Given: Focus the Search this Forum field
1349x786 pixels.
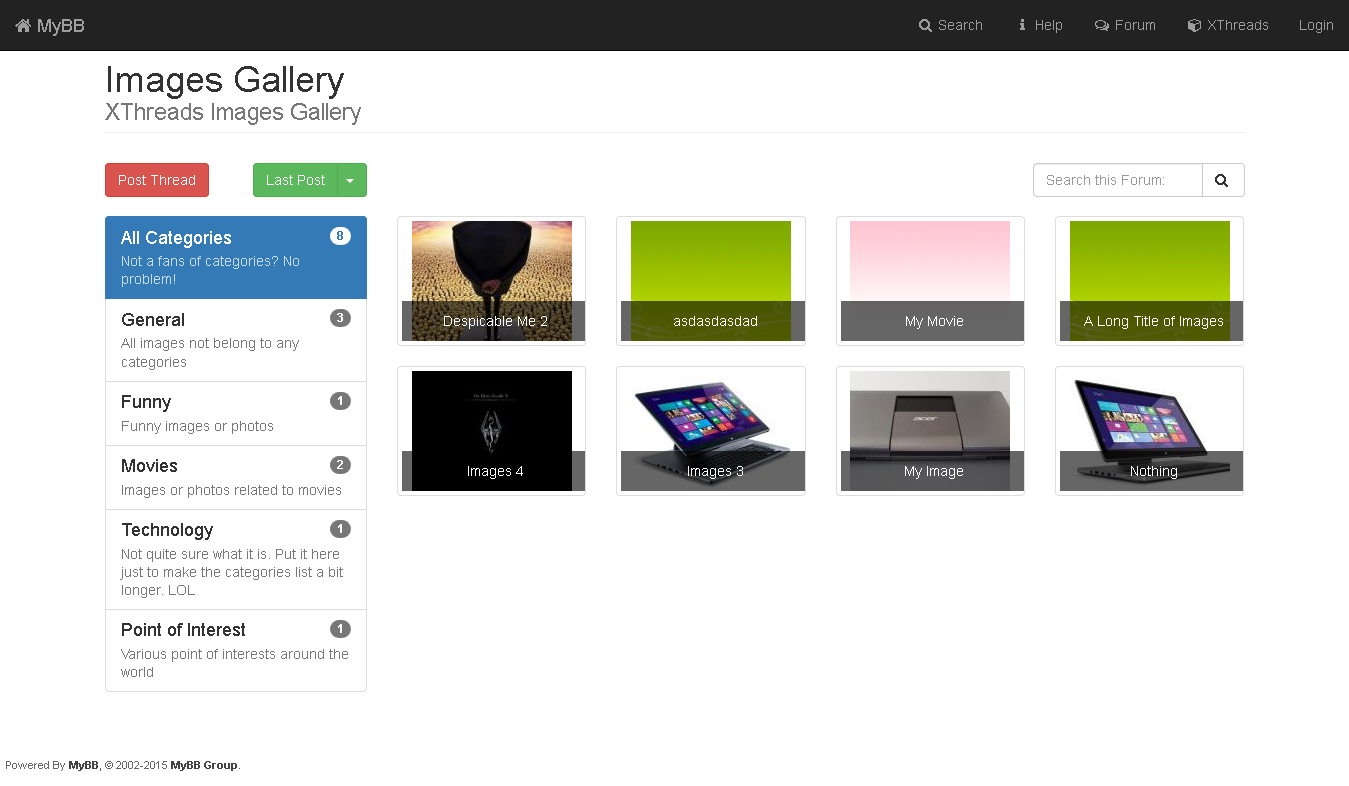Looking at the screenshot, I should tap(1117, 180).
